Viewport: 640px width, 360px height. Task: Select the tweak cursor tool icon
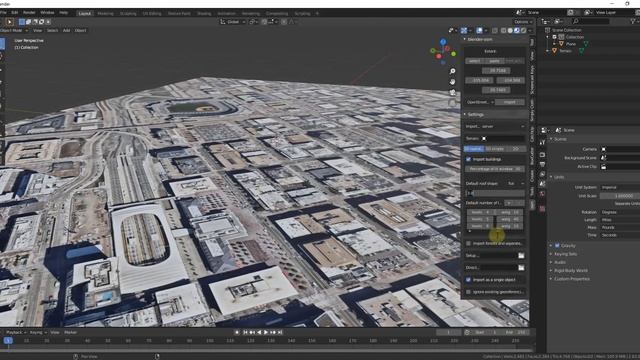click(x=10, y=22)
